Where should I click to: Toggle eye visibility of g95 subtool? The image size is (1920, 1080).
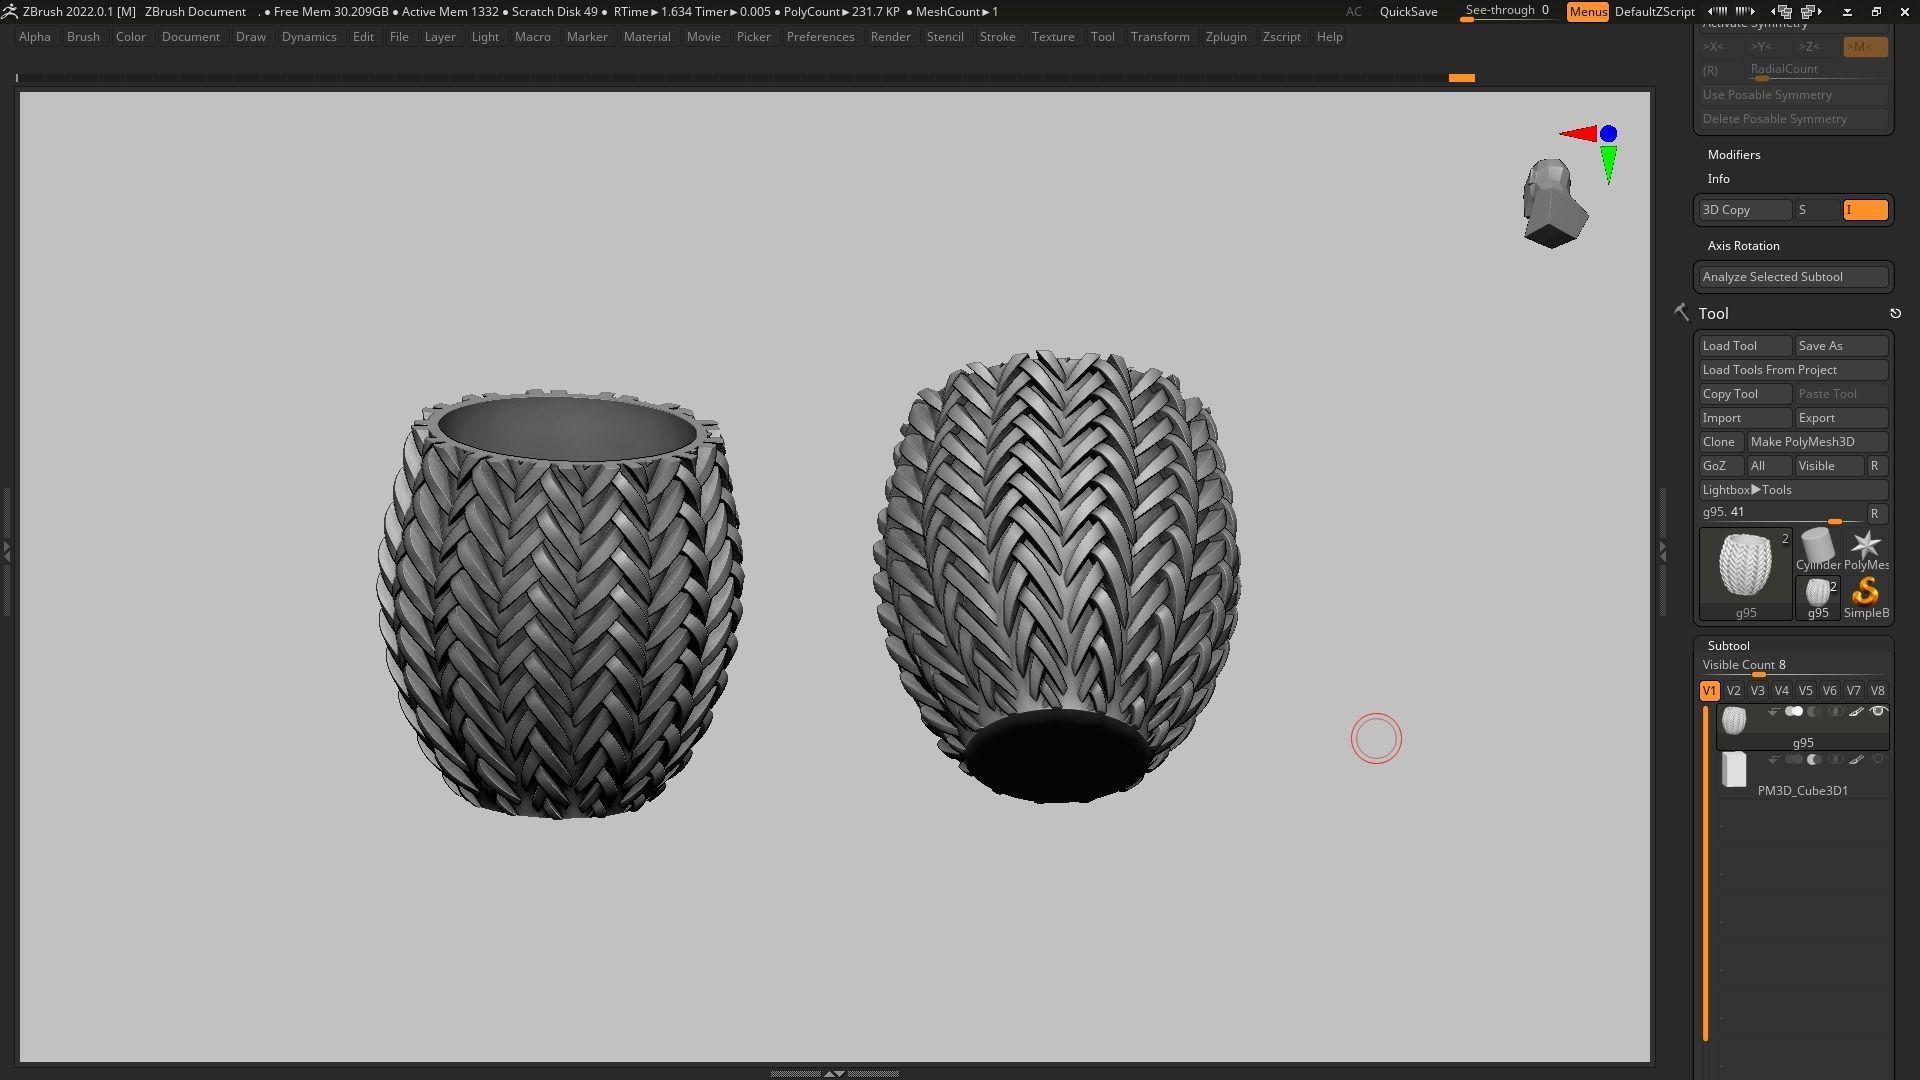click(x=1878, y=712)
